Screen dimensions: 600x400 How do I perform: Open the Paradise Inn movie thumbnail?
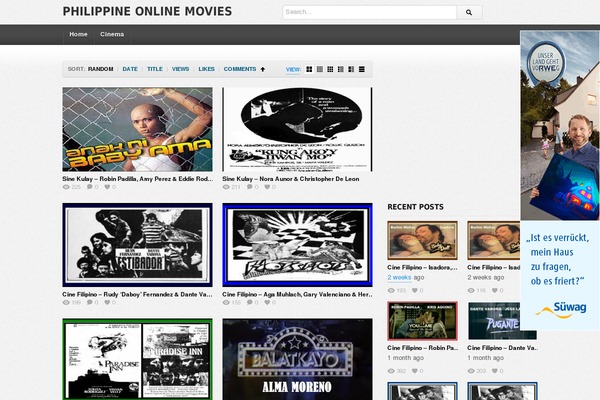137,359
